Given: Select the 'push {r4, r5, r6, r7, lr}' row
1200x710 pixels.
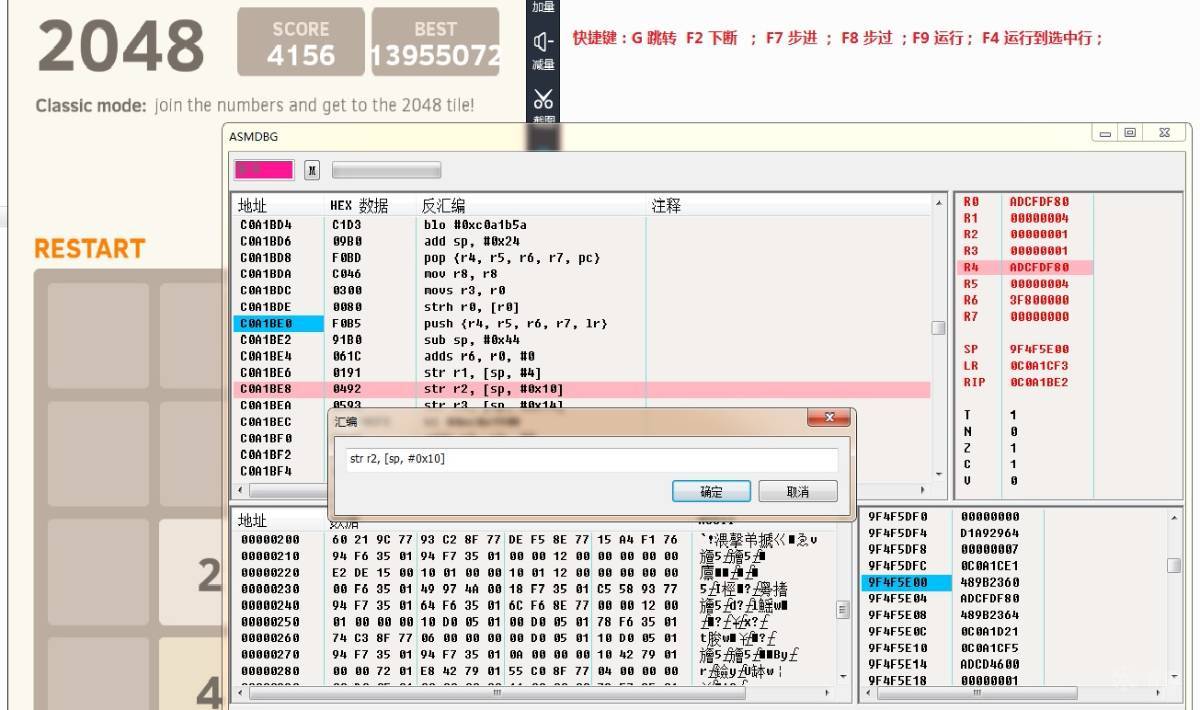Looking at the screenshot, I should pos(582,324).
